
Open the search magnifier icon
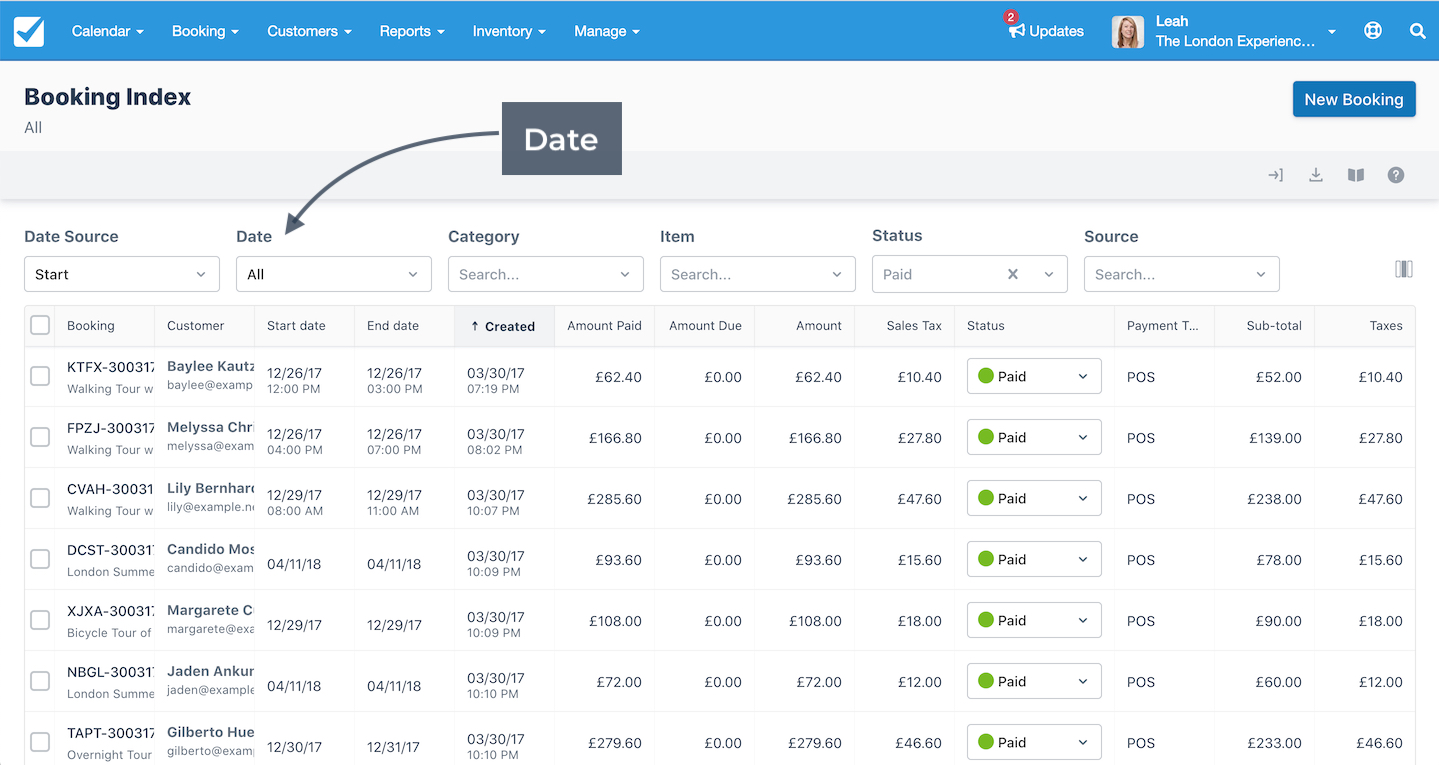[1417, 31]
